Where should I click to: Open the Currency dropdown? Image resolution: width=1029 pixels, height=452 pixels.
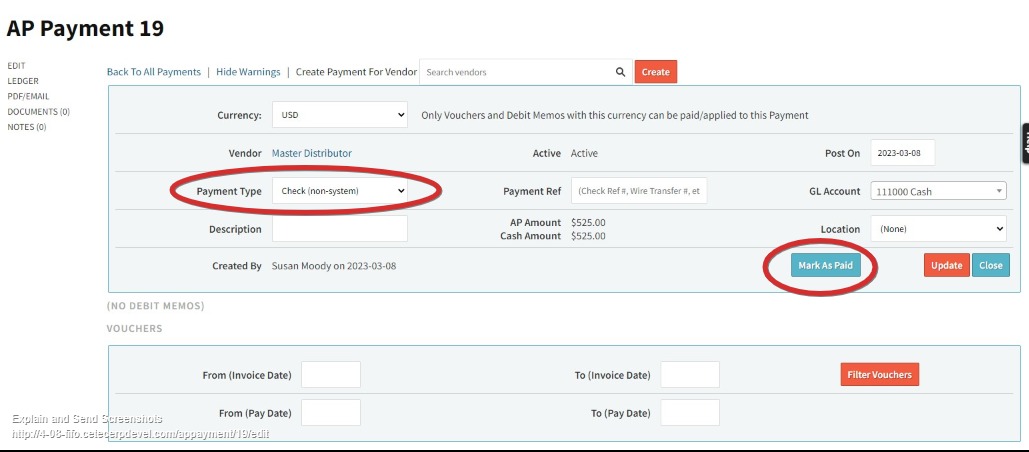(x=339, y=115)
